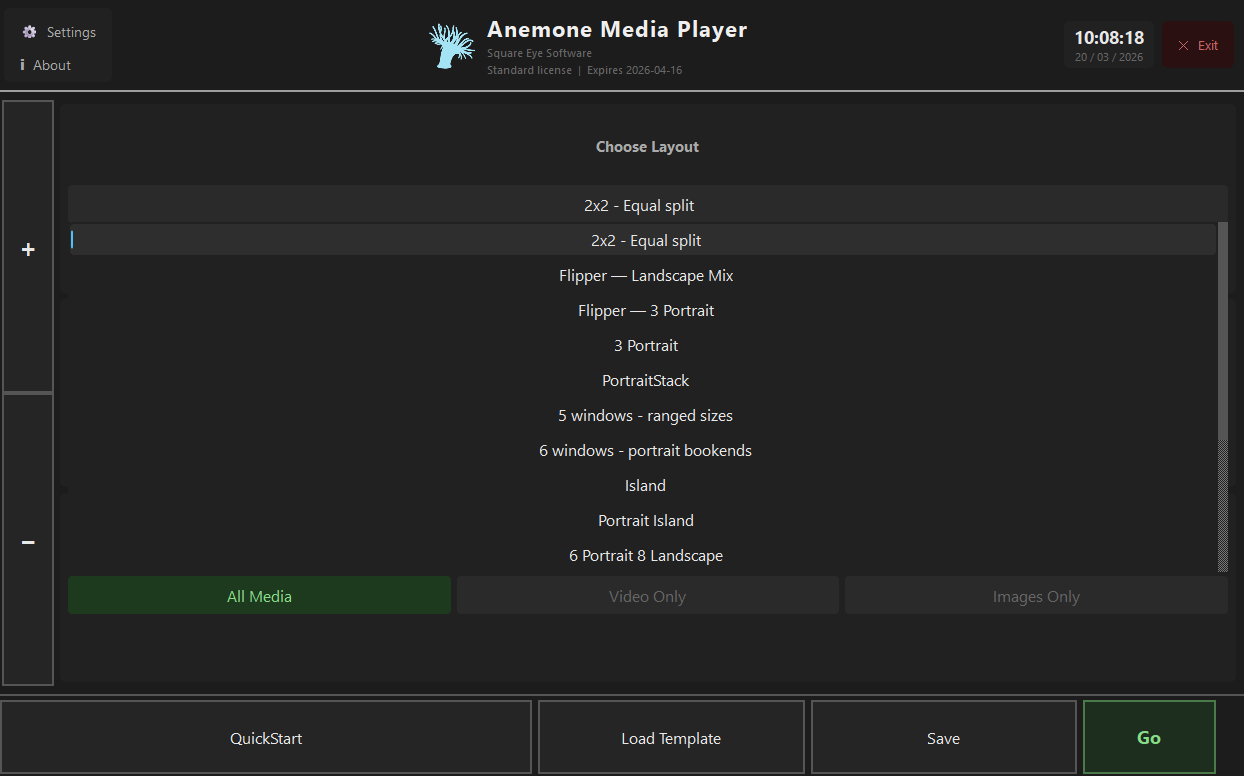Select the Flipper — Landscape Mix layout
Screen dimensions: 1244x776
[646, 275]
